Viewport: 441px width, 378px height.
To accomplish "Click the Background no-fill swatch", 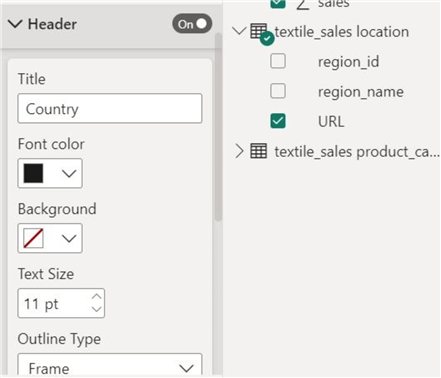I will pos(33,238).
